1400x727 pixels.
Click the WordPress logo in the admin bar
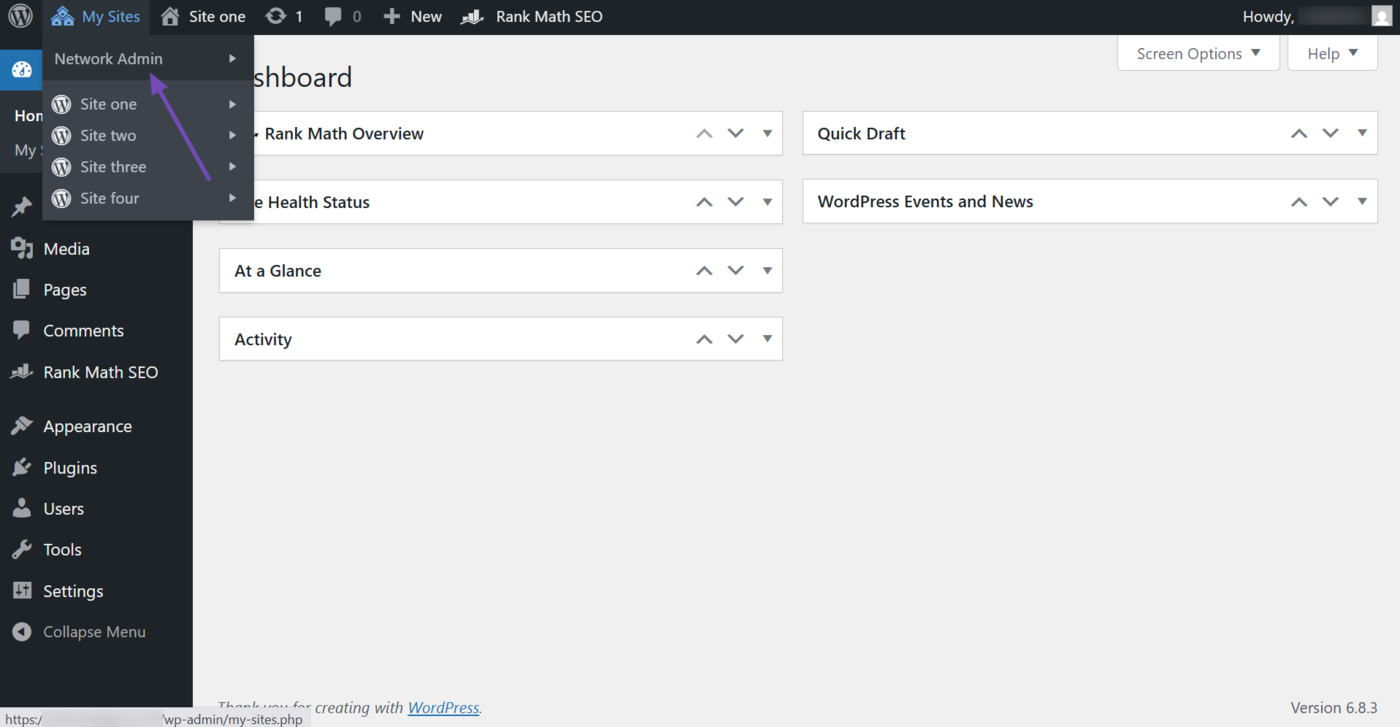tap(20, 16)
